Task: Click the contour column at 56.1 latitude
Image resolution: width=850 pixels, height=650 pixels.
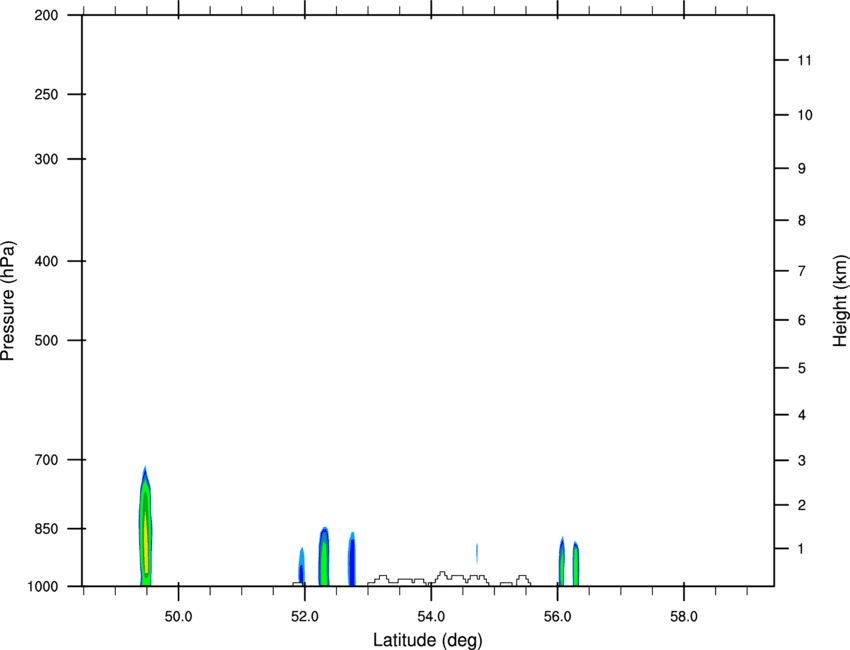Action: click(562, 561)
